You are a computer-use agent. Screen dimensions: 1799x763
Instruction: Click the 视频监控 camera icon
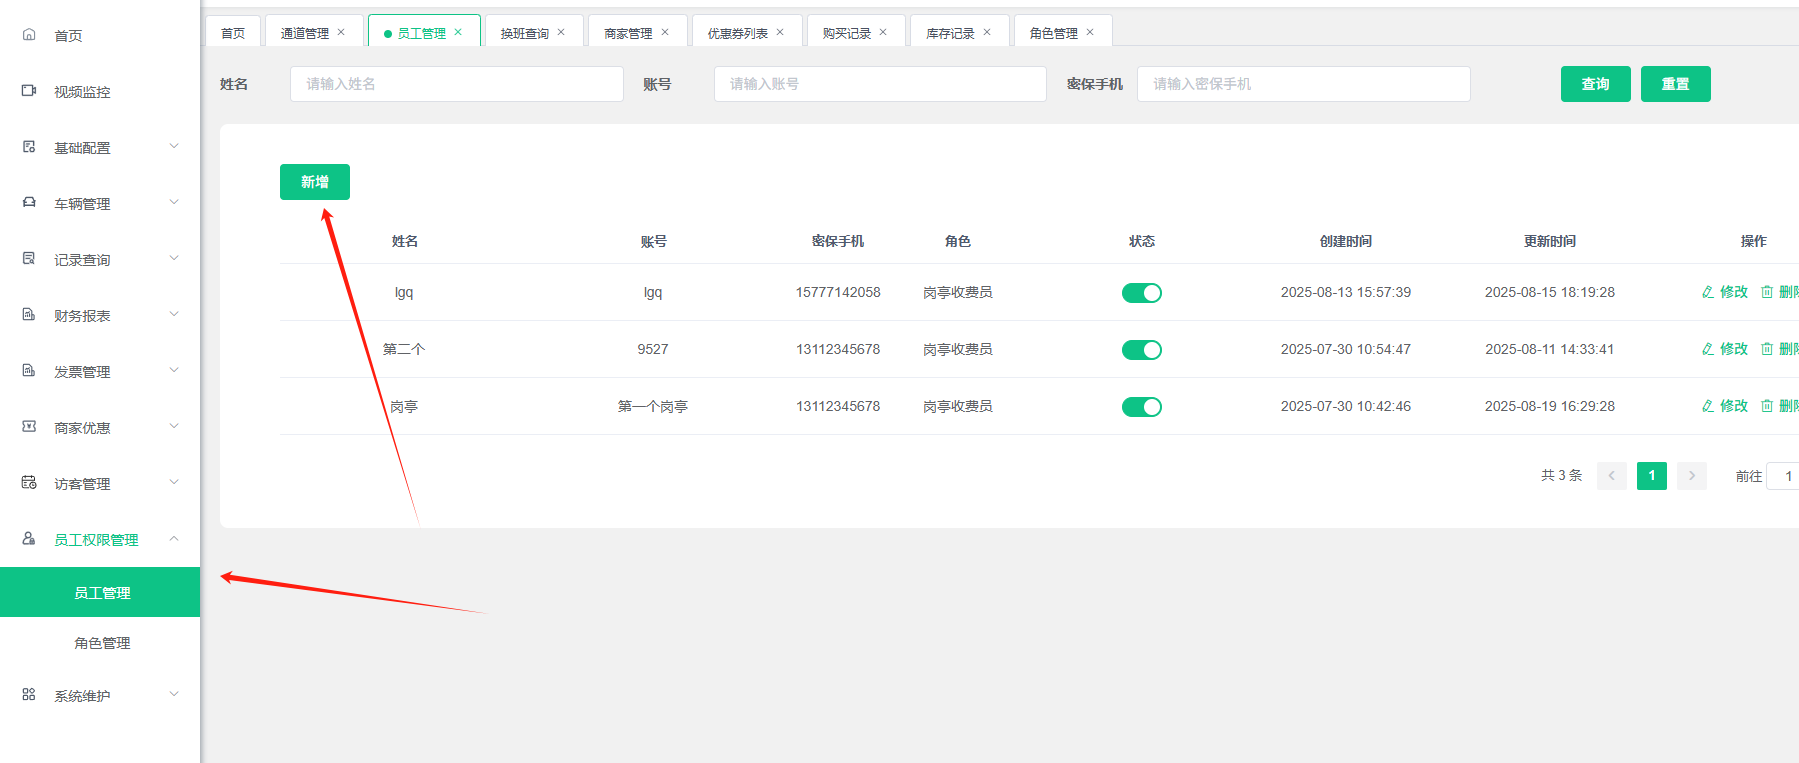[x=29, y=91]
